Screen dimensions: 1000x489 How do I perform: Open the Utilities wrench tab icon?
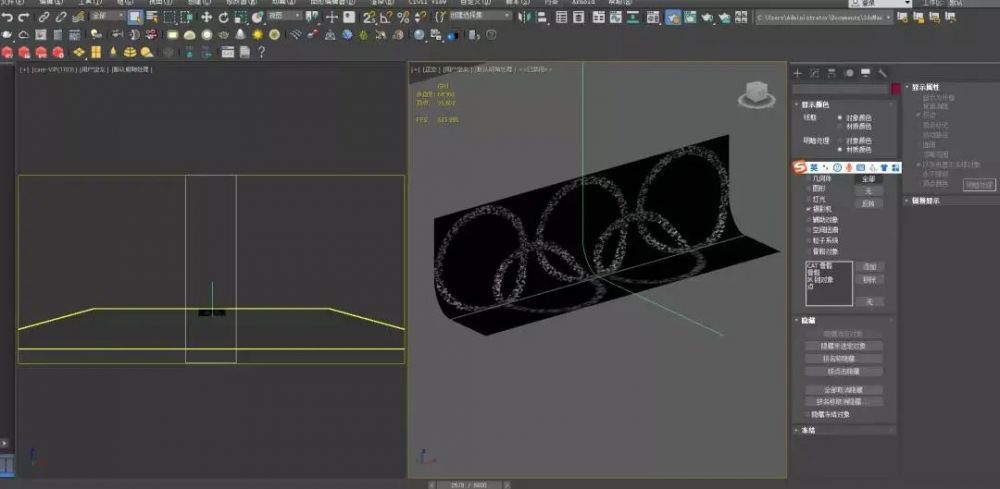tap(883, 73)
